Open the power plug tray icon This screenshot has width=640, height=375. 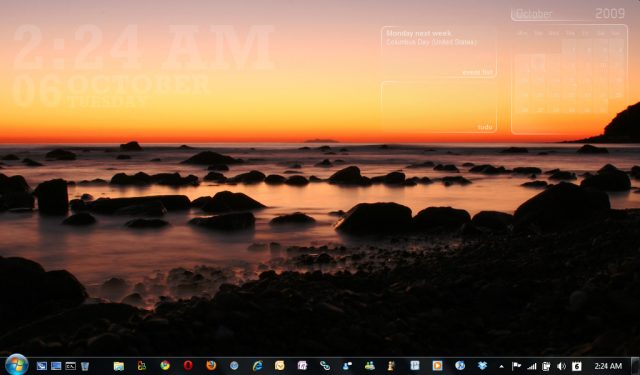[x=546, y=366]
